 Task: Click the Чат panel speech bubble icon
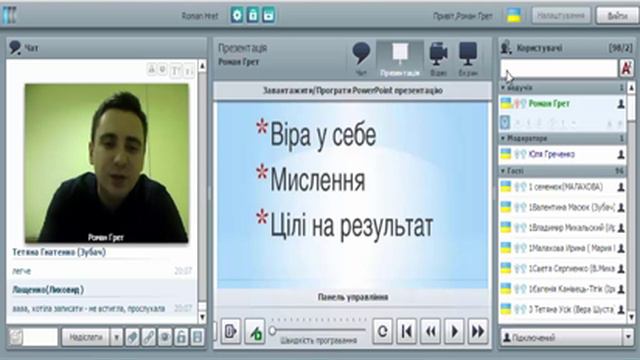(x=15, y=48)
